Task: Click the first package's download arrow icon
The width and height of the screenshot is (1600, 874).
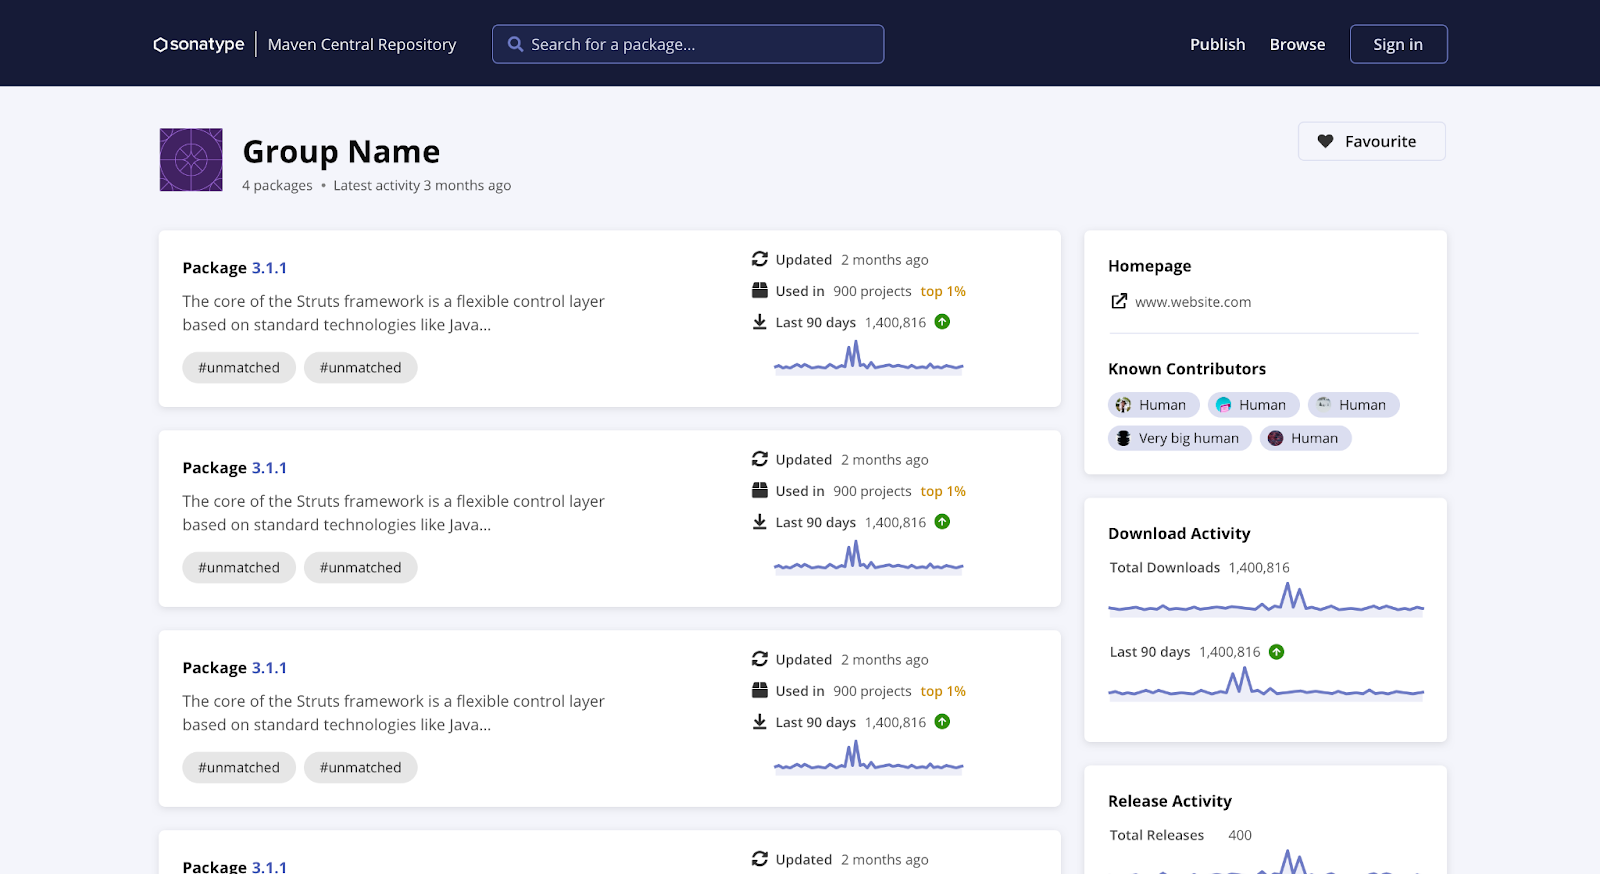Action: (x=760, y=322)
